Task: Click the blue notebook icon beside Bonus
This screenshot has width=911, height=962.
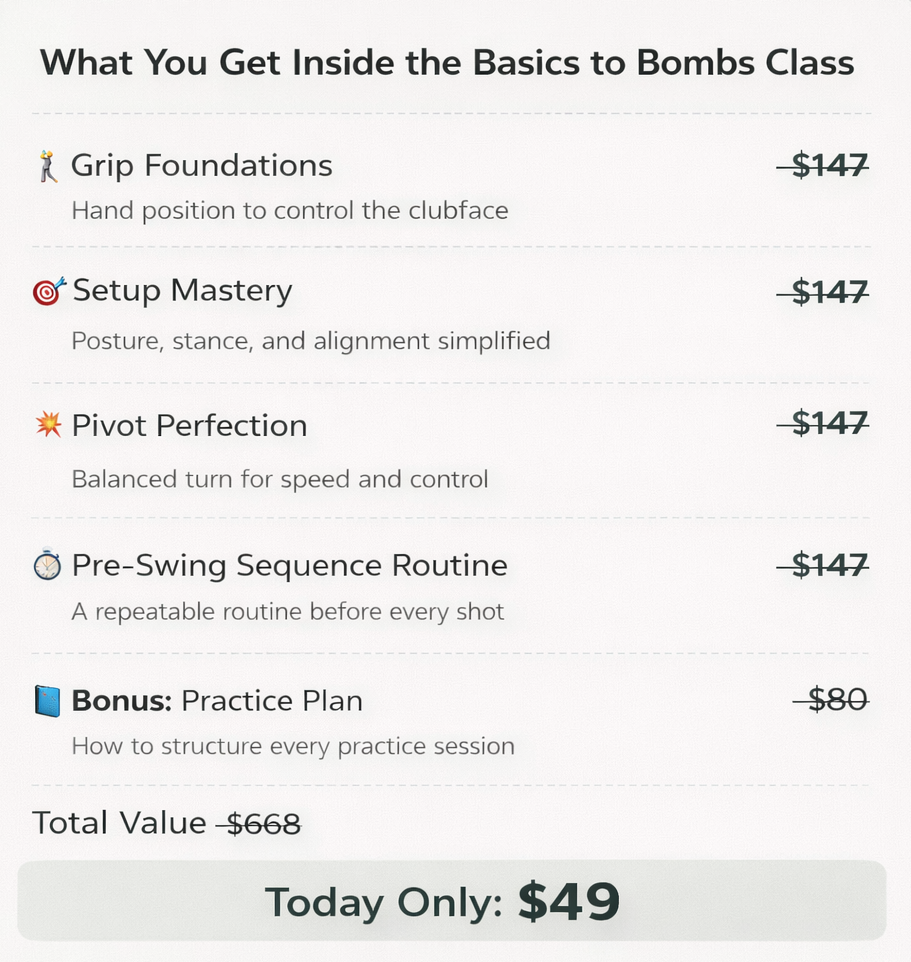Action: pyautogui.click(x=47, y=701)
